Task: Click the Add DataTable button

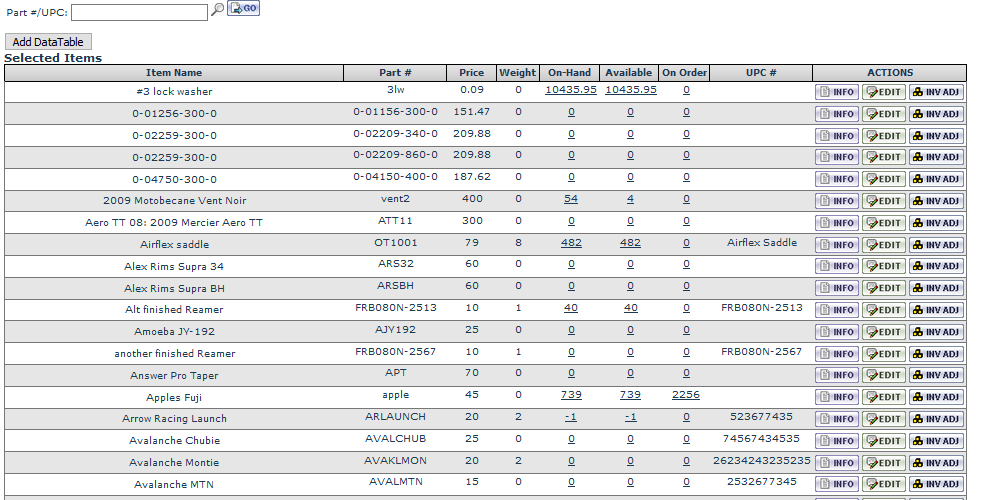Action: pos(49,42)
